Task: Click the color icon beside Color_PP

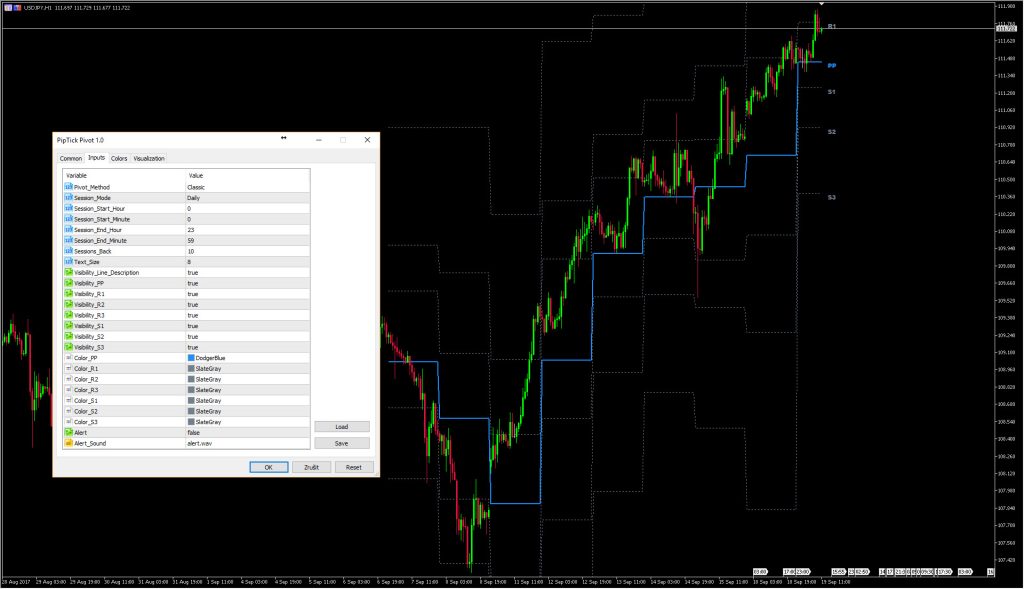Action: (68, 358)
